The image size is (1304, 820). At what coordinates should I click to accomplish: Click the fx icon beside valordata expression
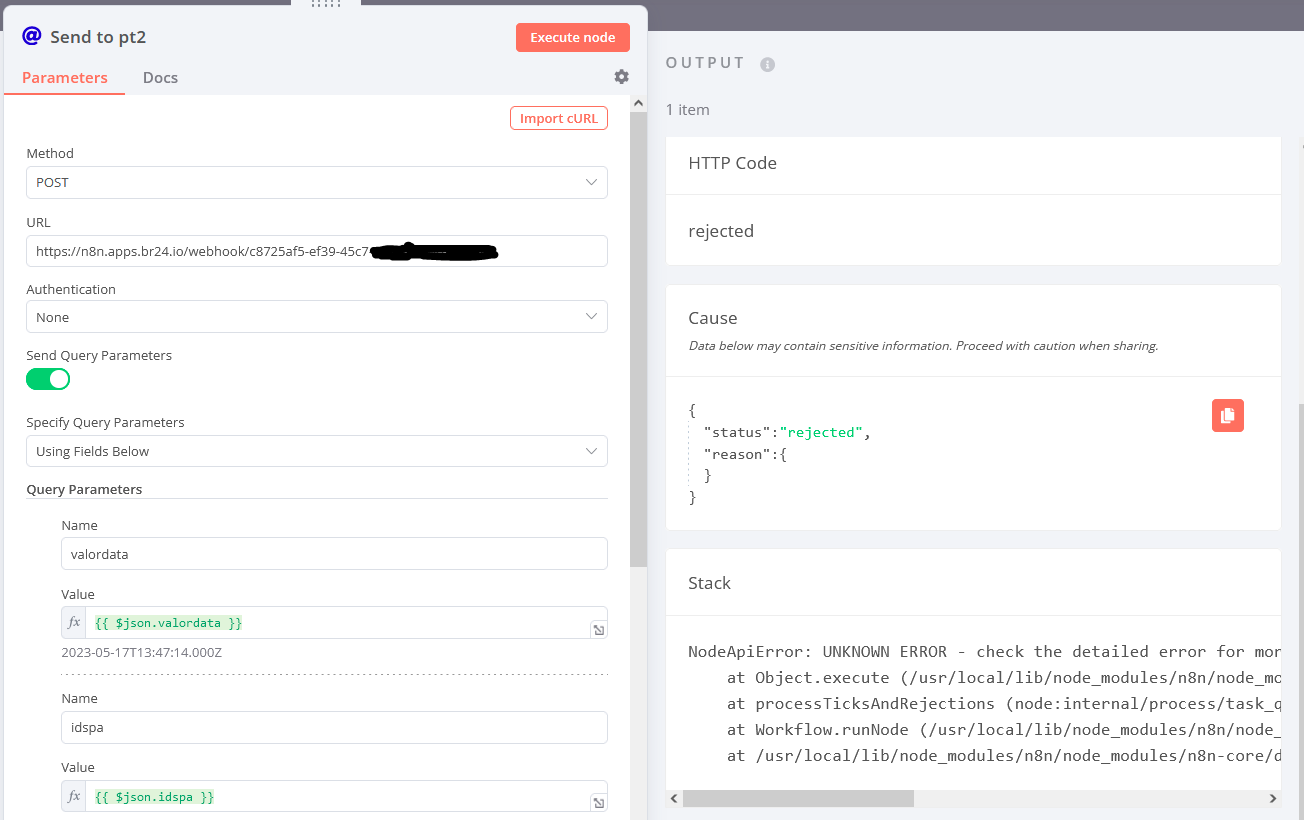click(x=74, y=623)
